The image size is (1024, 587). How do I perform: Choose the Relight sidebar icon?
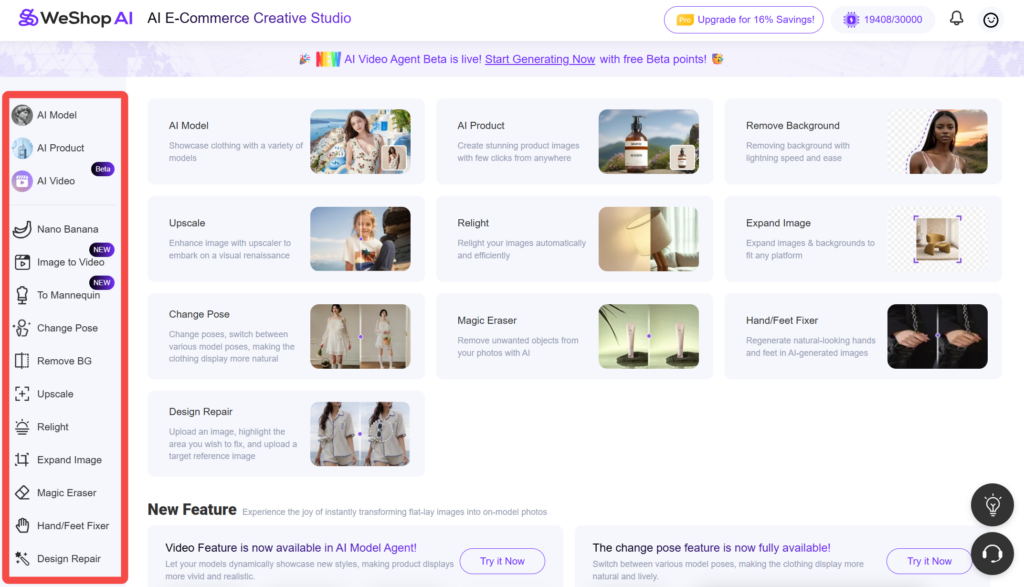pyautogui.click(x=22, y=427)
